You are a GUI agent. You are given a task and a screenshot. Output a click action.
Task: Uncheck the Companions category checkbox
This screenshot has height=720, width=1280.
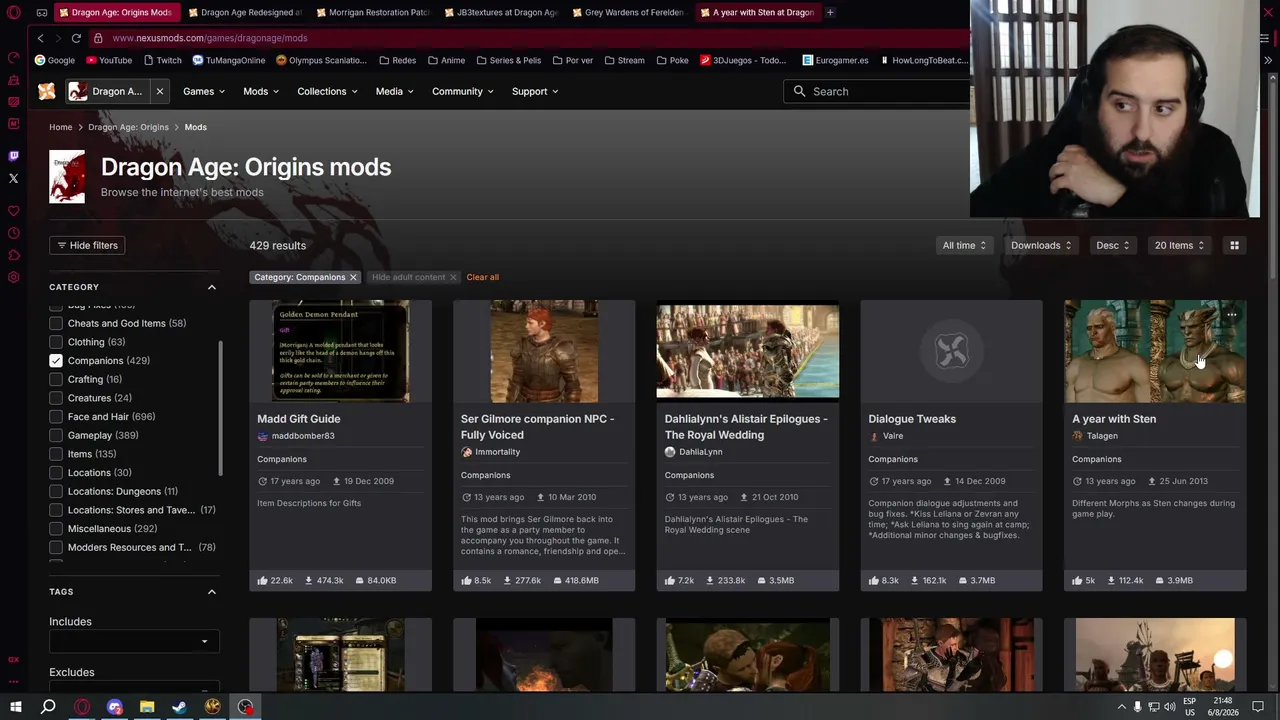[56, 361]
